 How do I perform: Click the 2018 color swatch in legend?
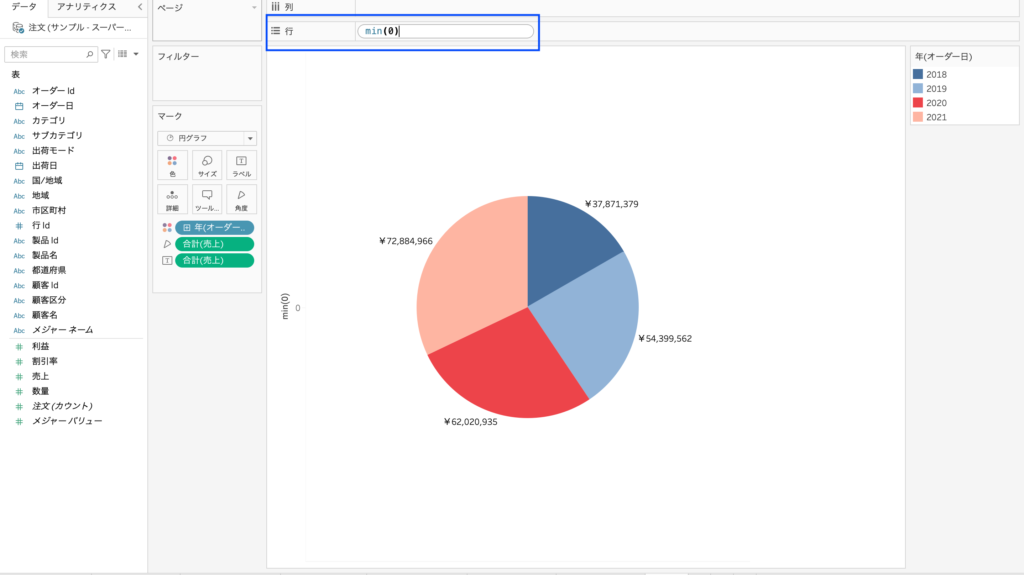[918, 74]
